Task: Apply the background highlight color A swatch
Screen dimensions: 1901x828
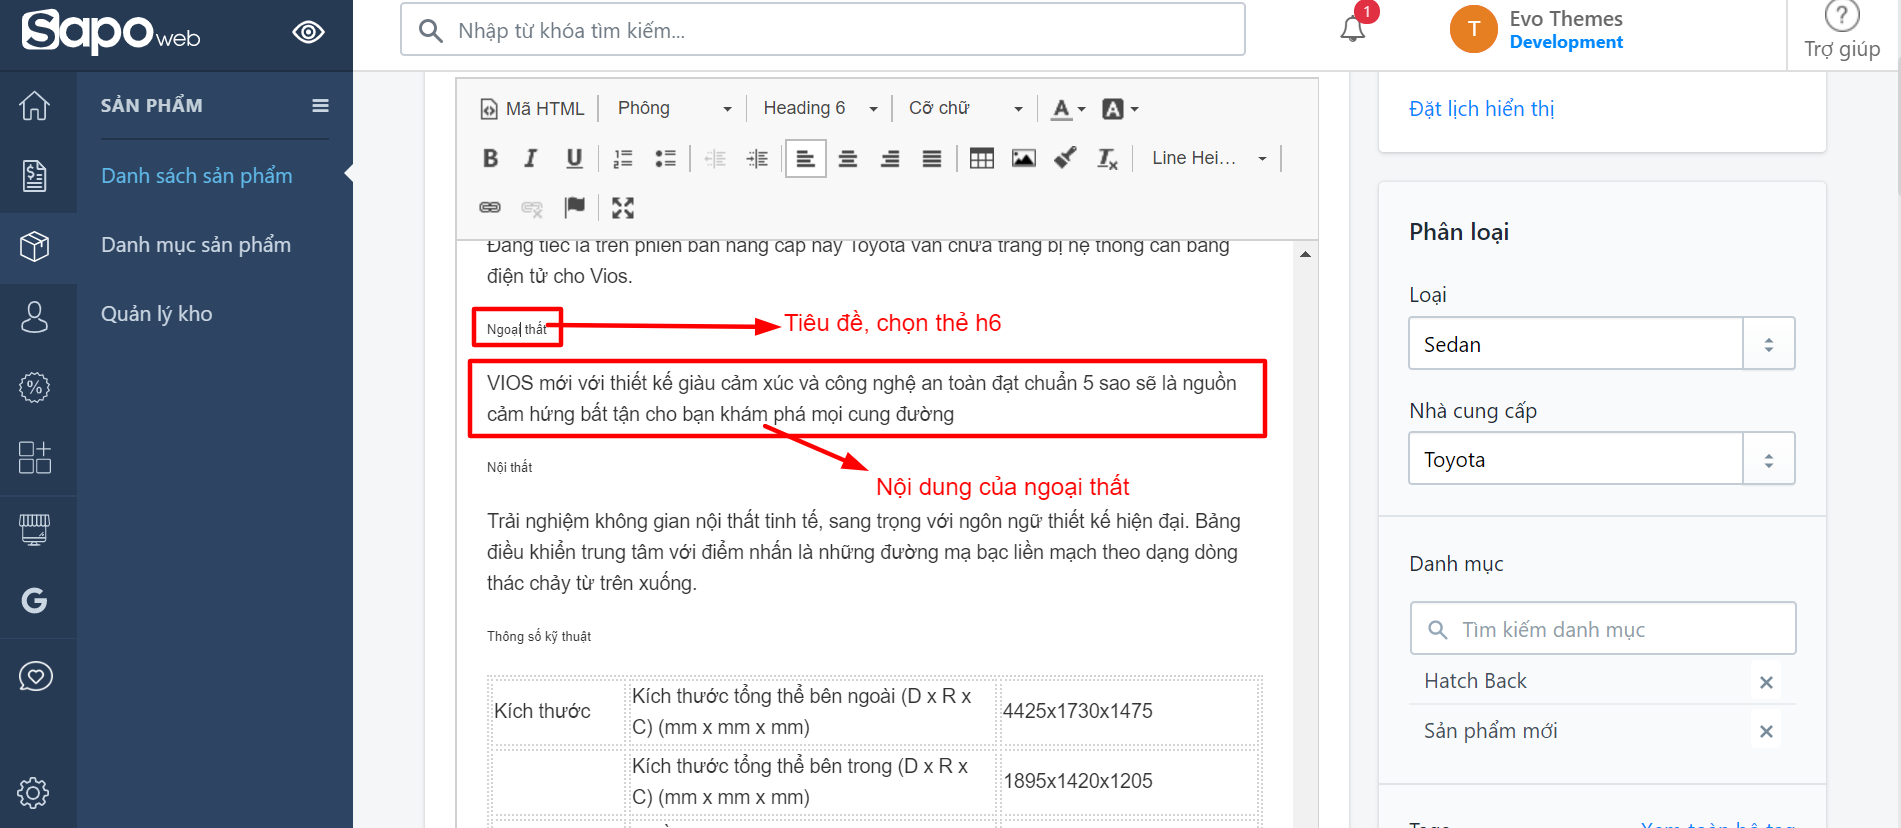Action: click(x=1113, y=109)
